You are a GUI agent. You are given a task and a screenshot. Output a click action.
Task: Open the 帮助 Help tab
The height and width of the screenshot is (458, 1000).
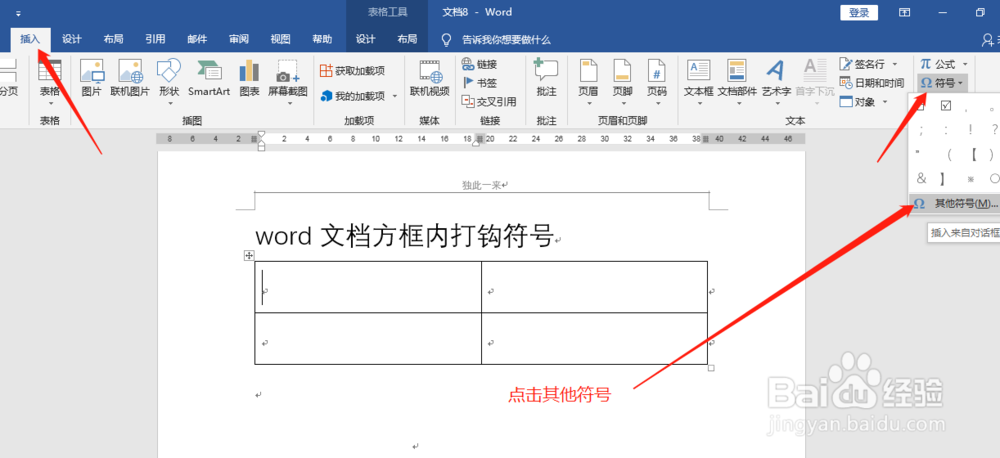[x=322, y=40]
